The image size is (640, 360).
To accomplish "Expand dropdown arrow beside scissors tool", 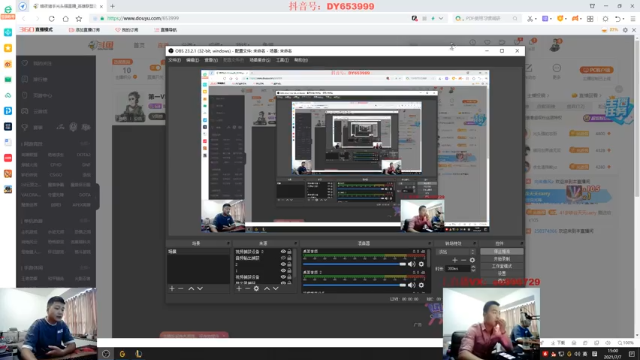I will [536, 19].
